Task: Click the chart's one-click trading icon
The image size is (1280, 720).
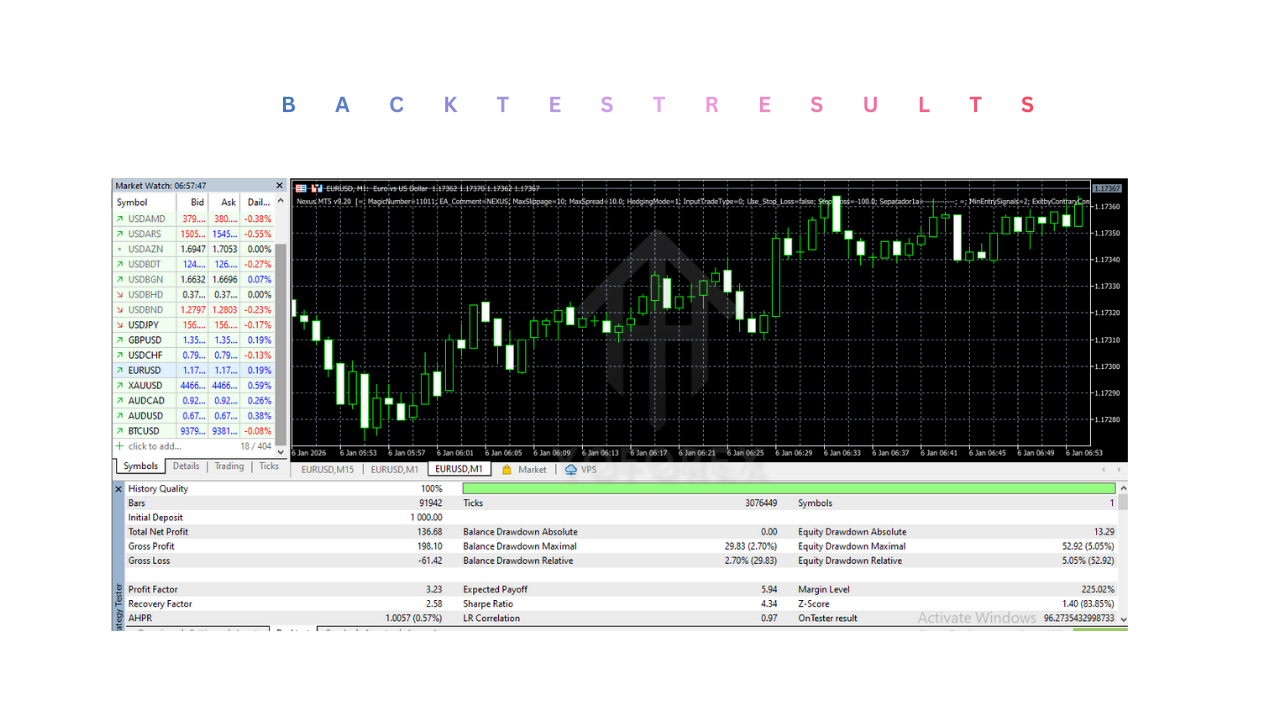Action: click(317, 188)
